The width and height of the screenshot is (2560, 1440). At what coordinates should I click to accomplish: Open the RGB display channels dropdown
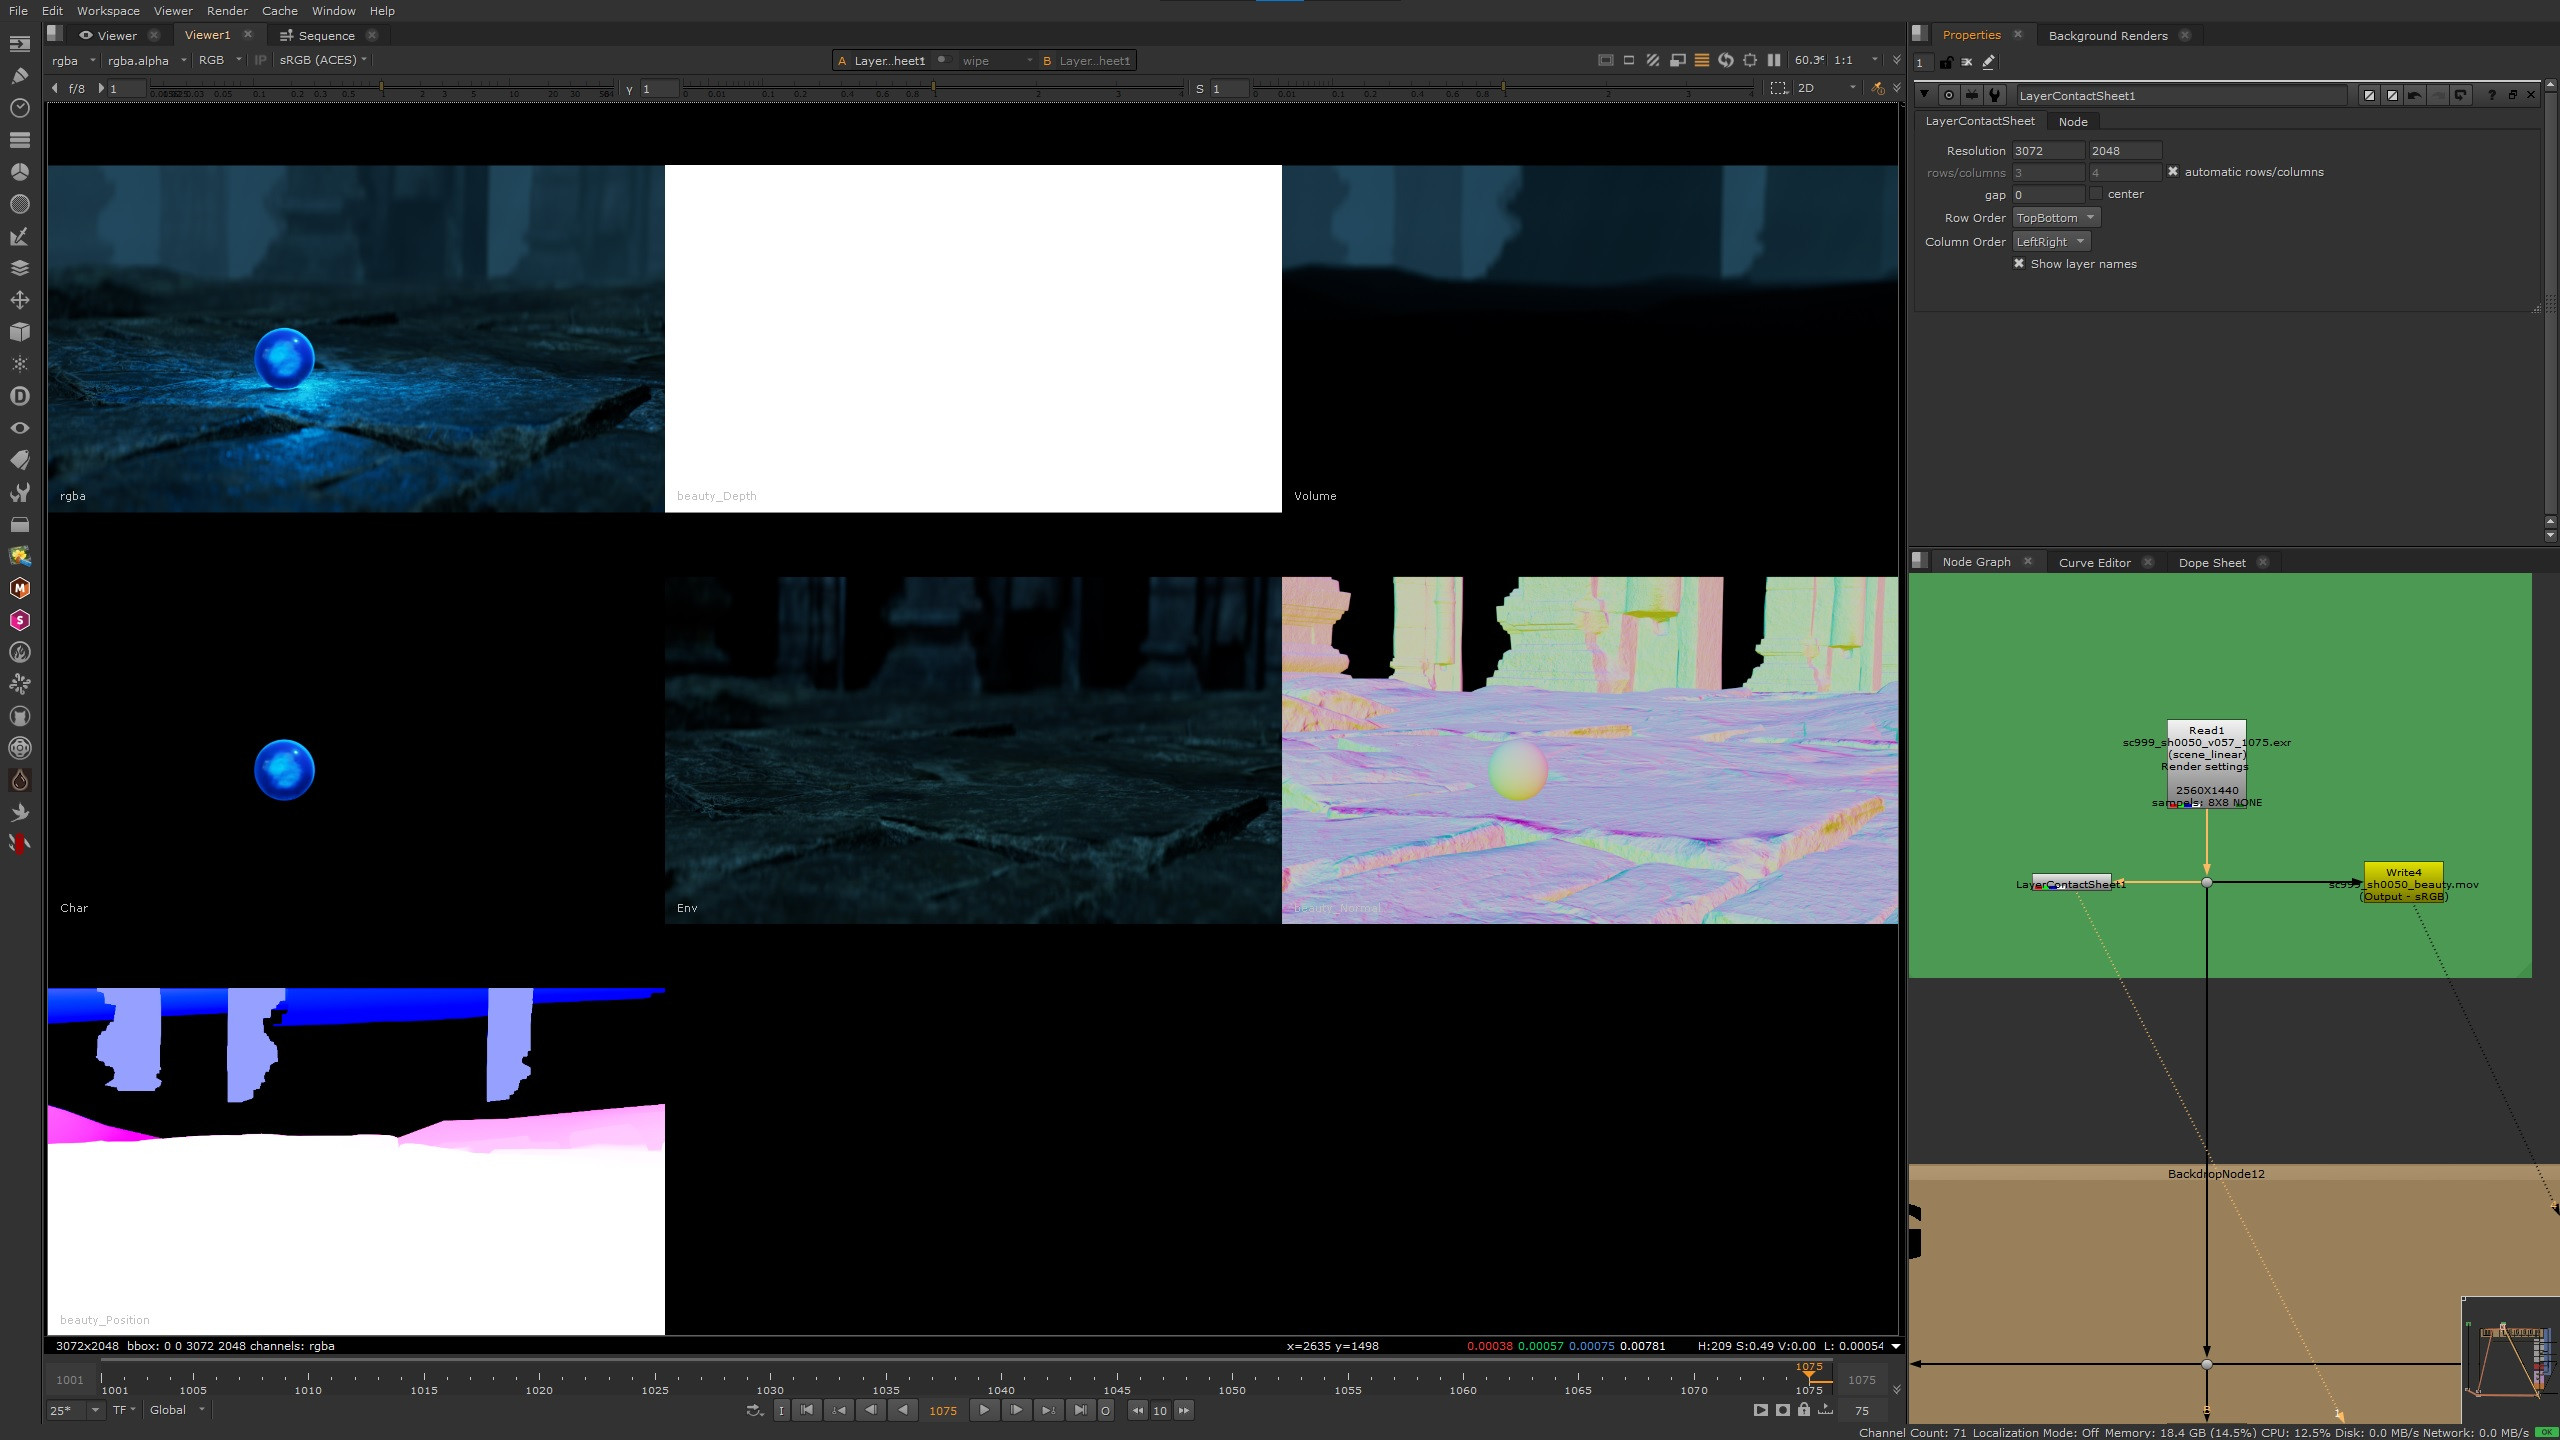click(x=220, y=60)
